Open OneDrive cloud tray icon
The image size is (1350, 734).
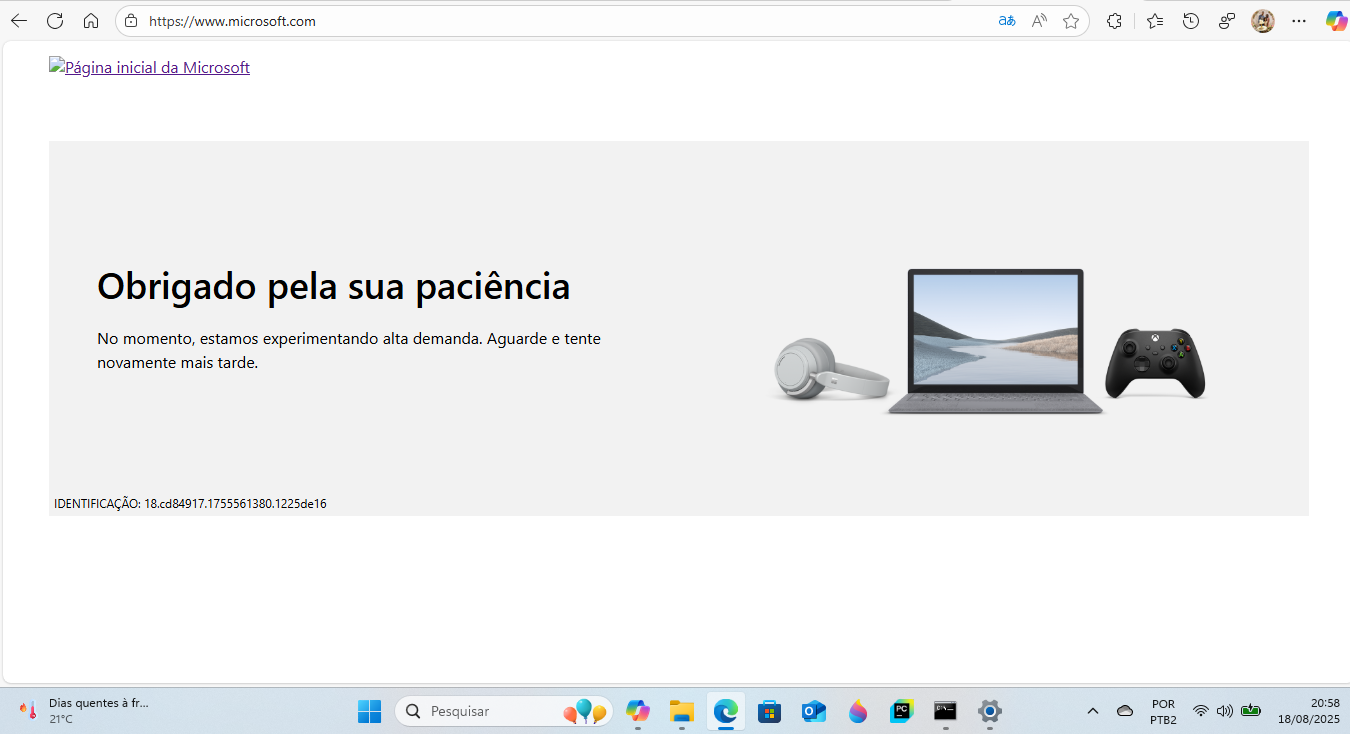(x=1125, y=711)
